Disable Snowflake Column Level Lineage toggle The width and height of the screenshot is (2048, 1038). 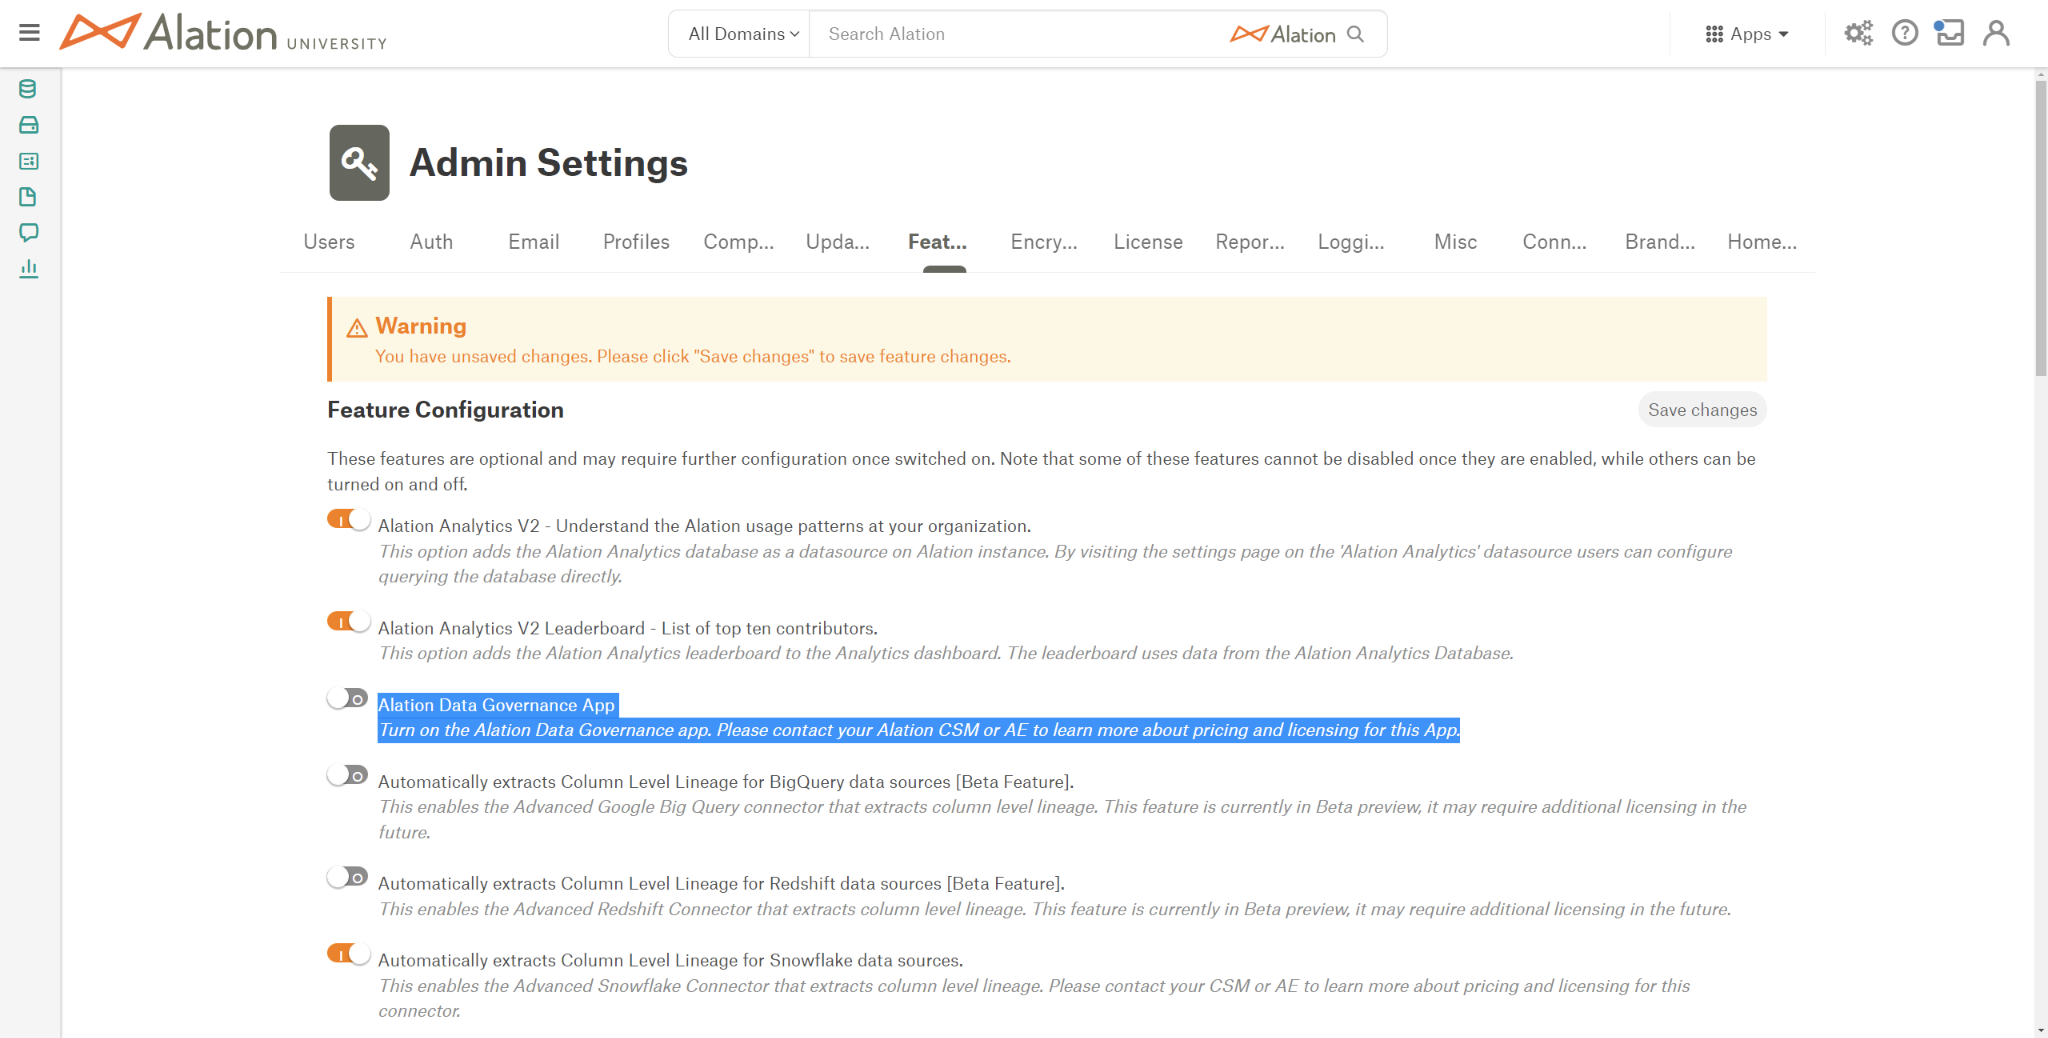348,954
